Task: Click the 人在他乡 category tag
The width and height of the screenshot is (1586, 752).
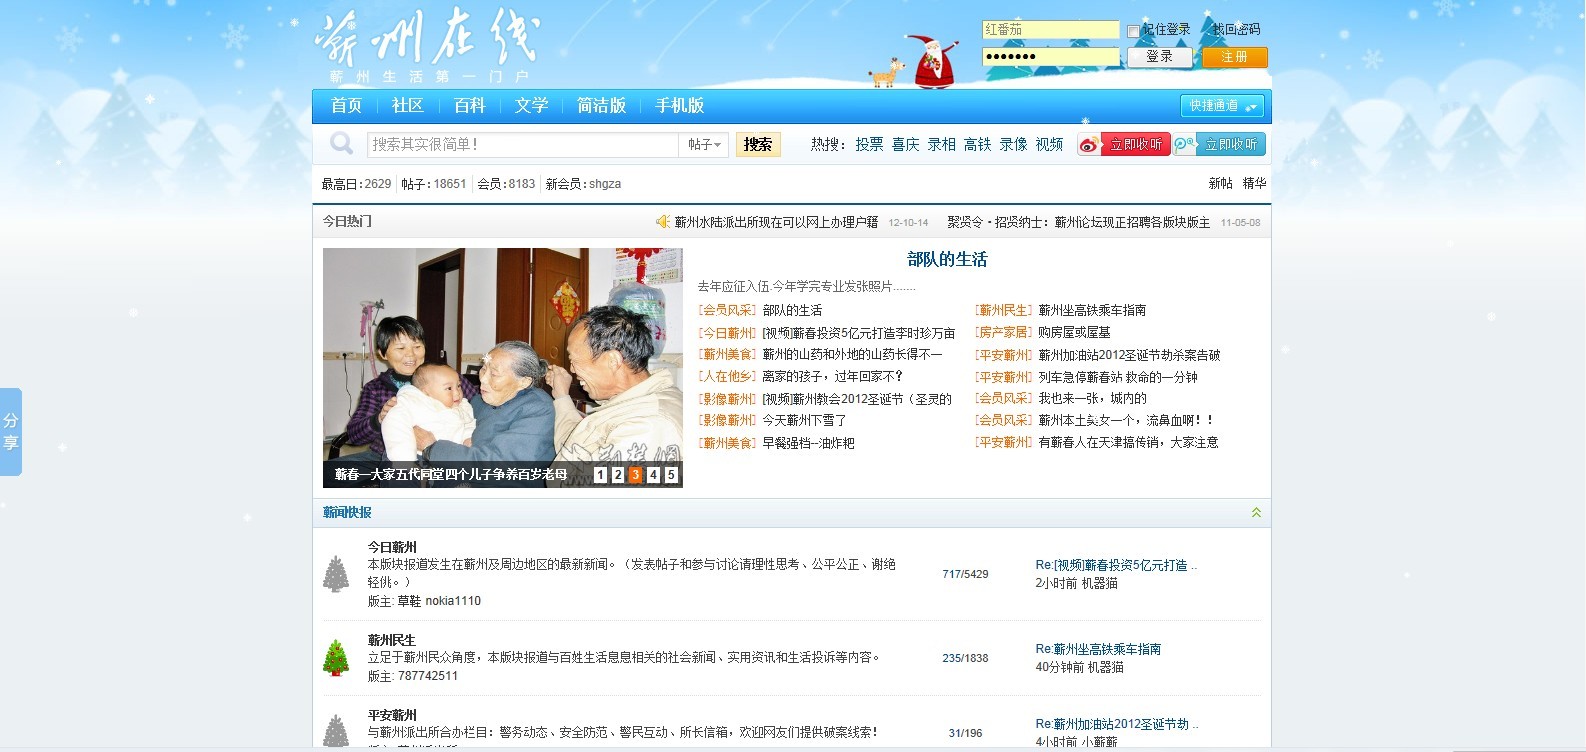Action: click(727, 377)
